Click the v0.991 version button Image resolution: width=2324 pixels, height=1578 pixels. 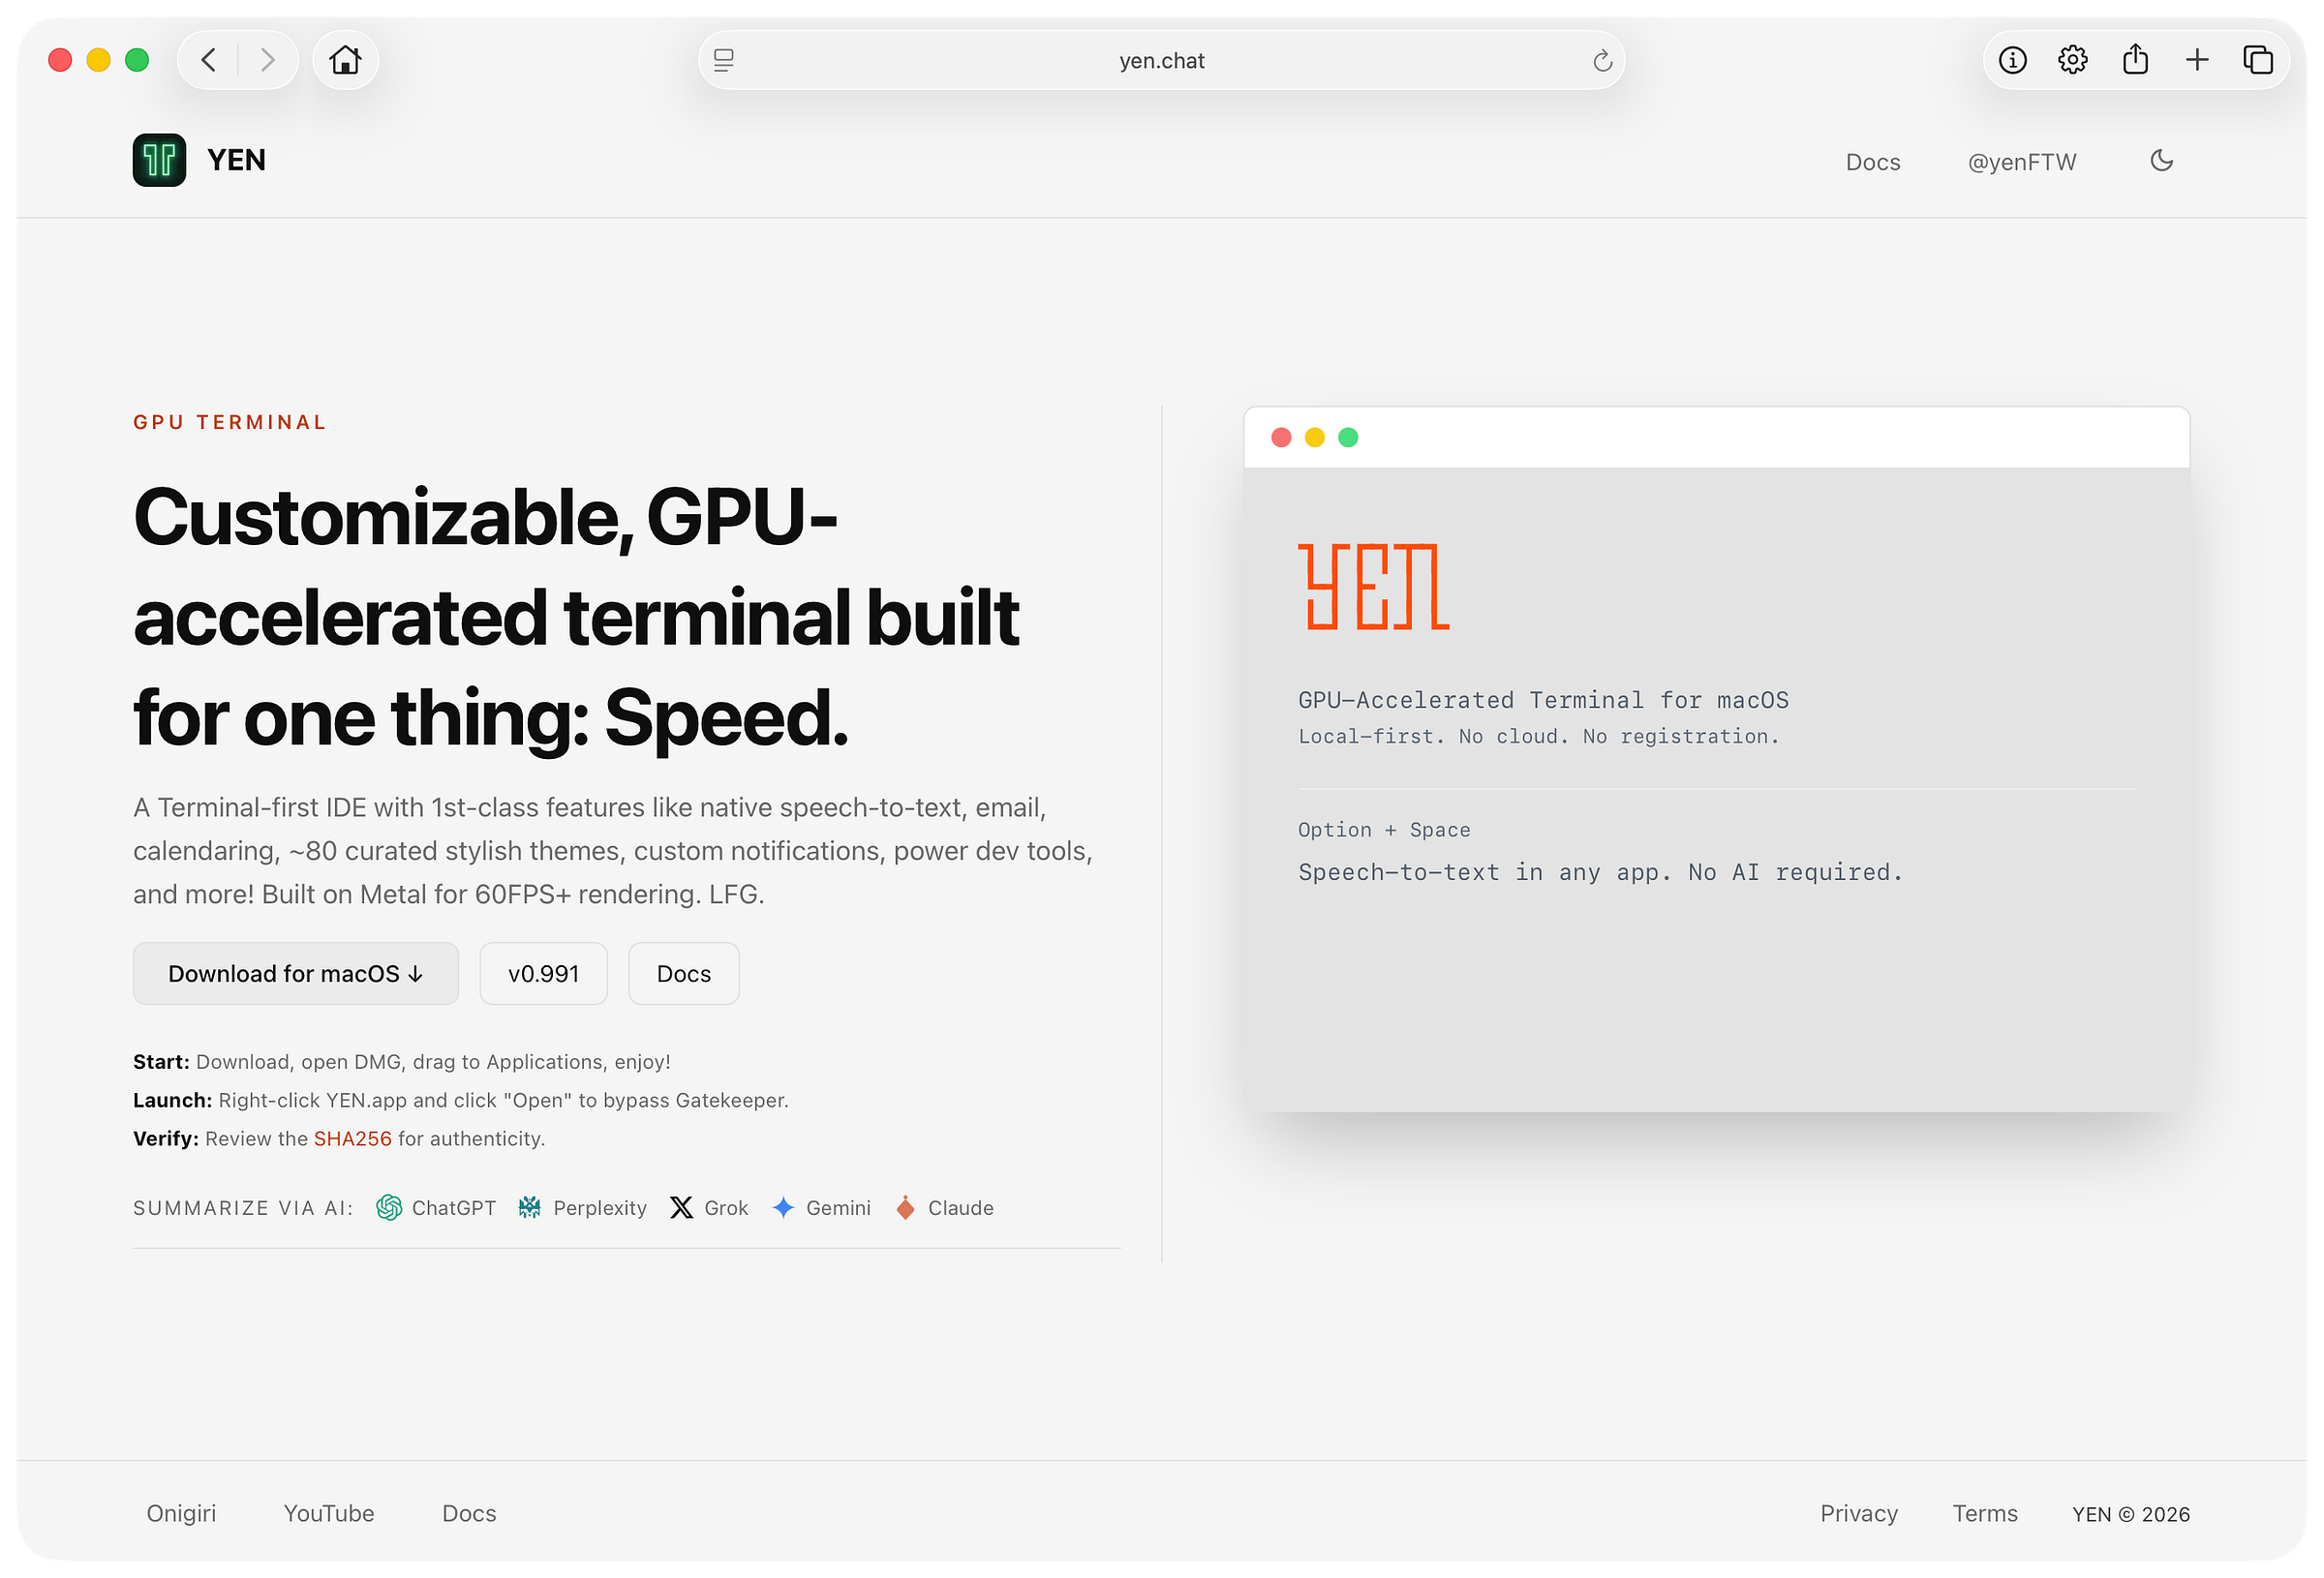pyautogui.click(x=543, y=974)
